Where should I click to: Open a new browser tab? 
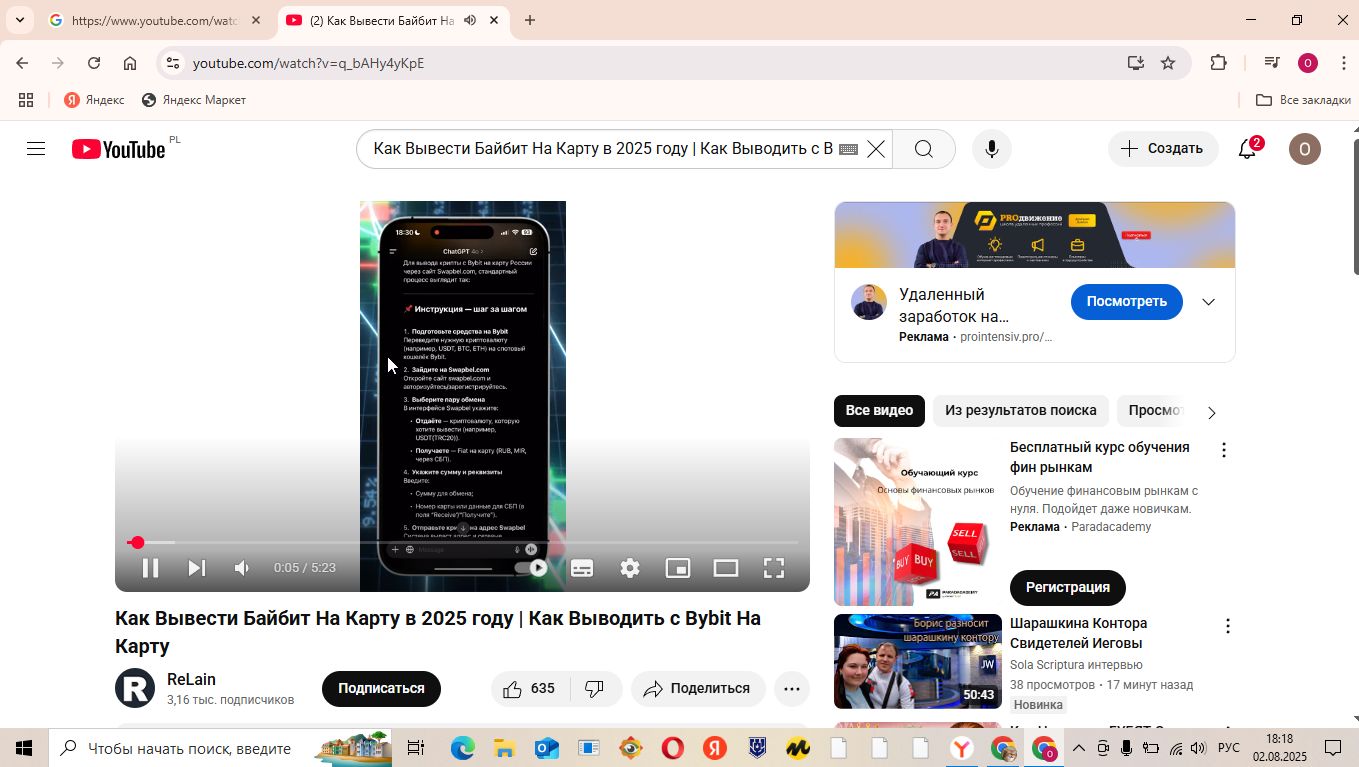click(x=530, y=20)
